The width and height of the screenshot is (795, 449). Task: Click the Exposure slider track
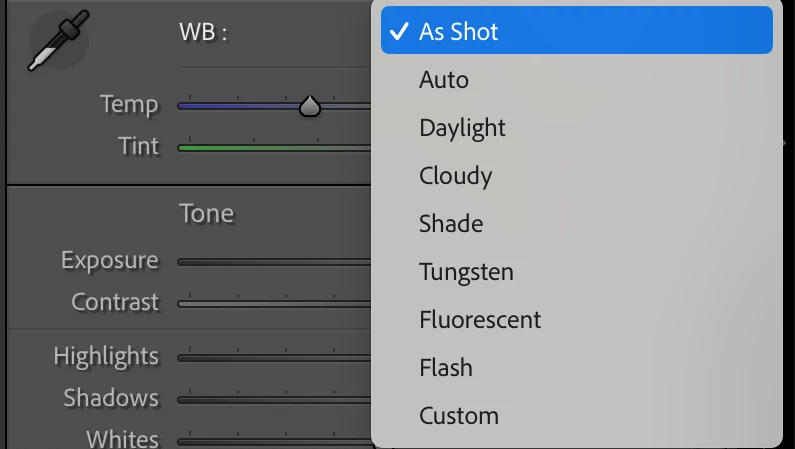click(273, 262)
